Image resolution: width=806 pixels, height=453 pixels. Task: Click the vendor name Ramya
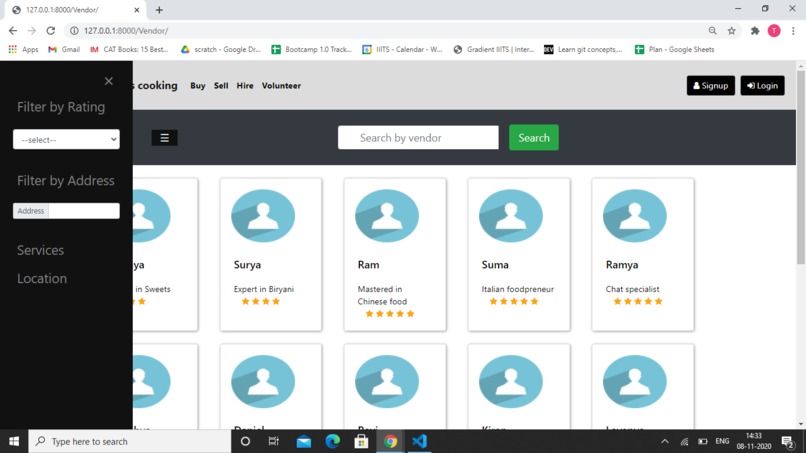point(622,265)
